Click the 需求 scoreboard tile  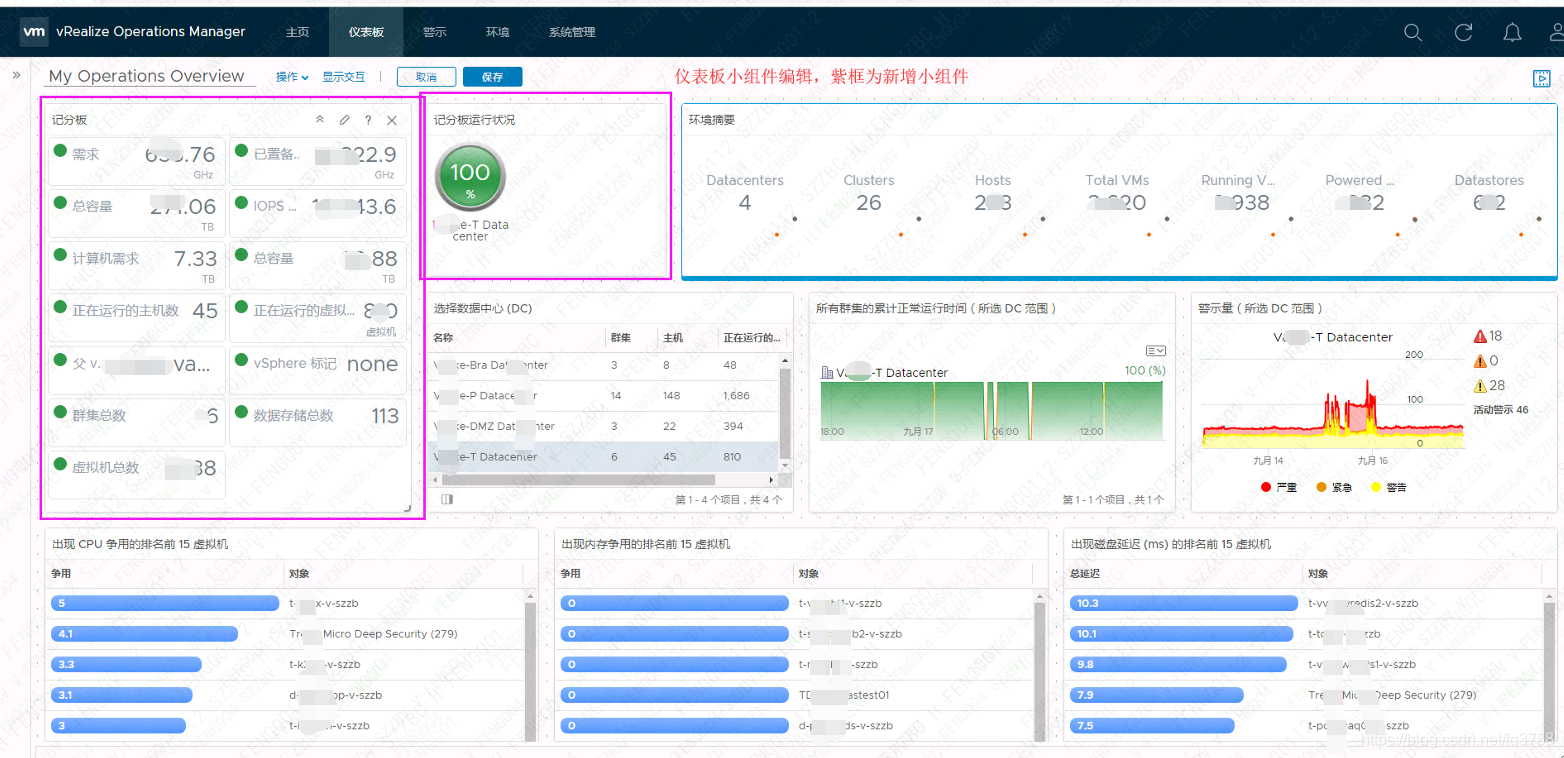[x=137, y=161]
